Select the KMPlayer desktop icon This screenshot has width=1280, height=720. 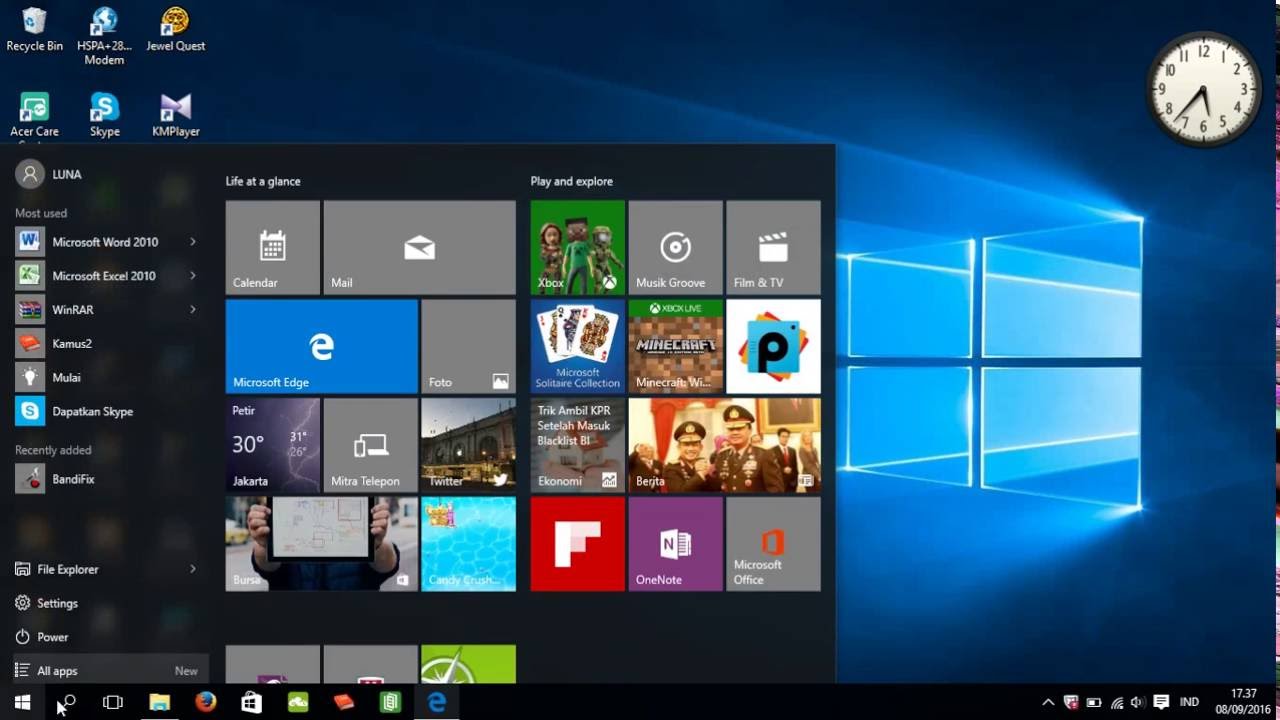pos(175,116)
